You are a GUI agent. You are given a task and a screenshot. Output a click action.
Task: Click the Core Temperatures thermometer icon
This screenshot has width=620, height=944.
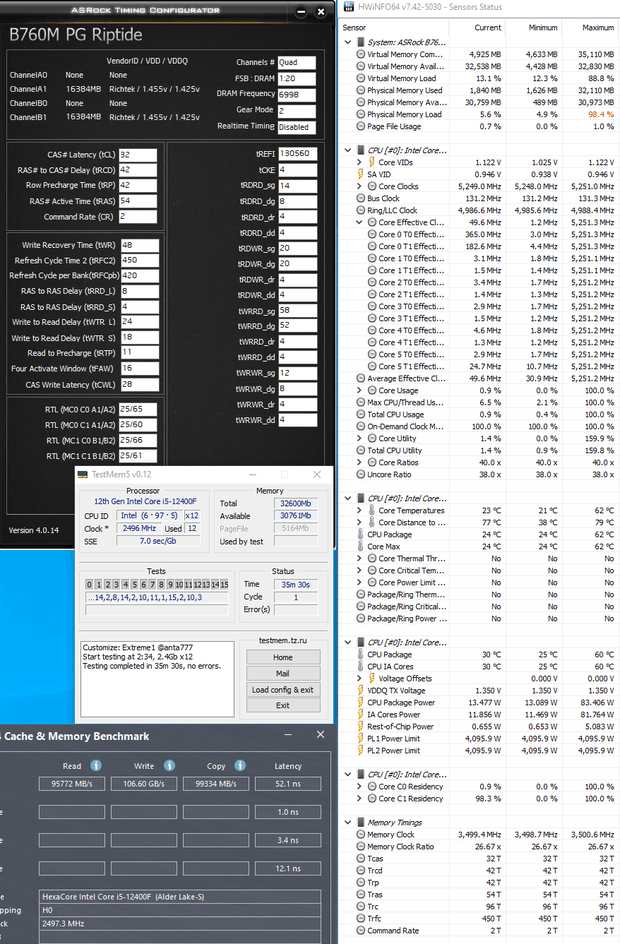point(371,510)
